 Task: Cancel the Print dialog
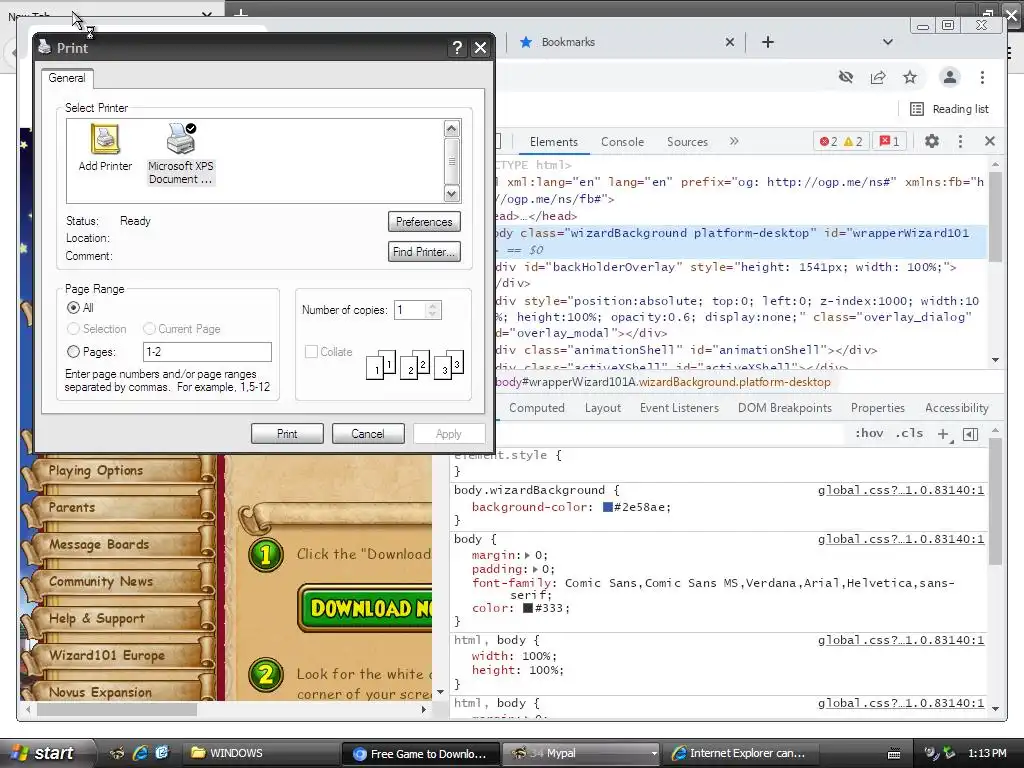(x=368, y=434)
